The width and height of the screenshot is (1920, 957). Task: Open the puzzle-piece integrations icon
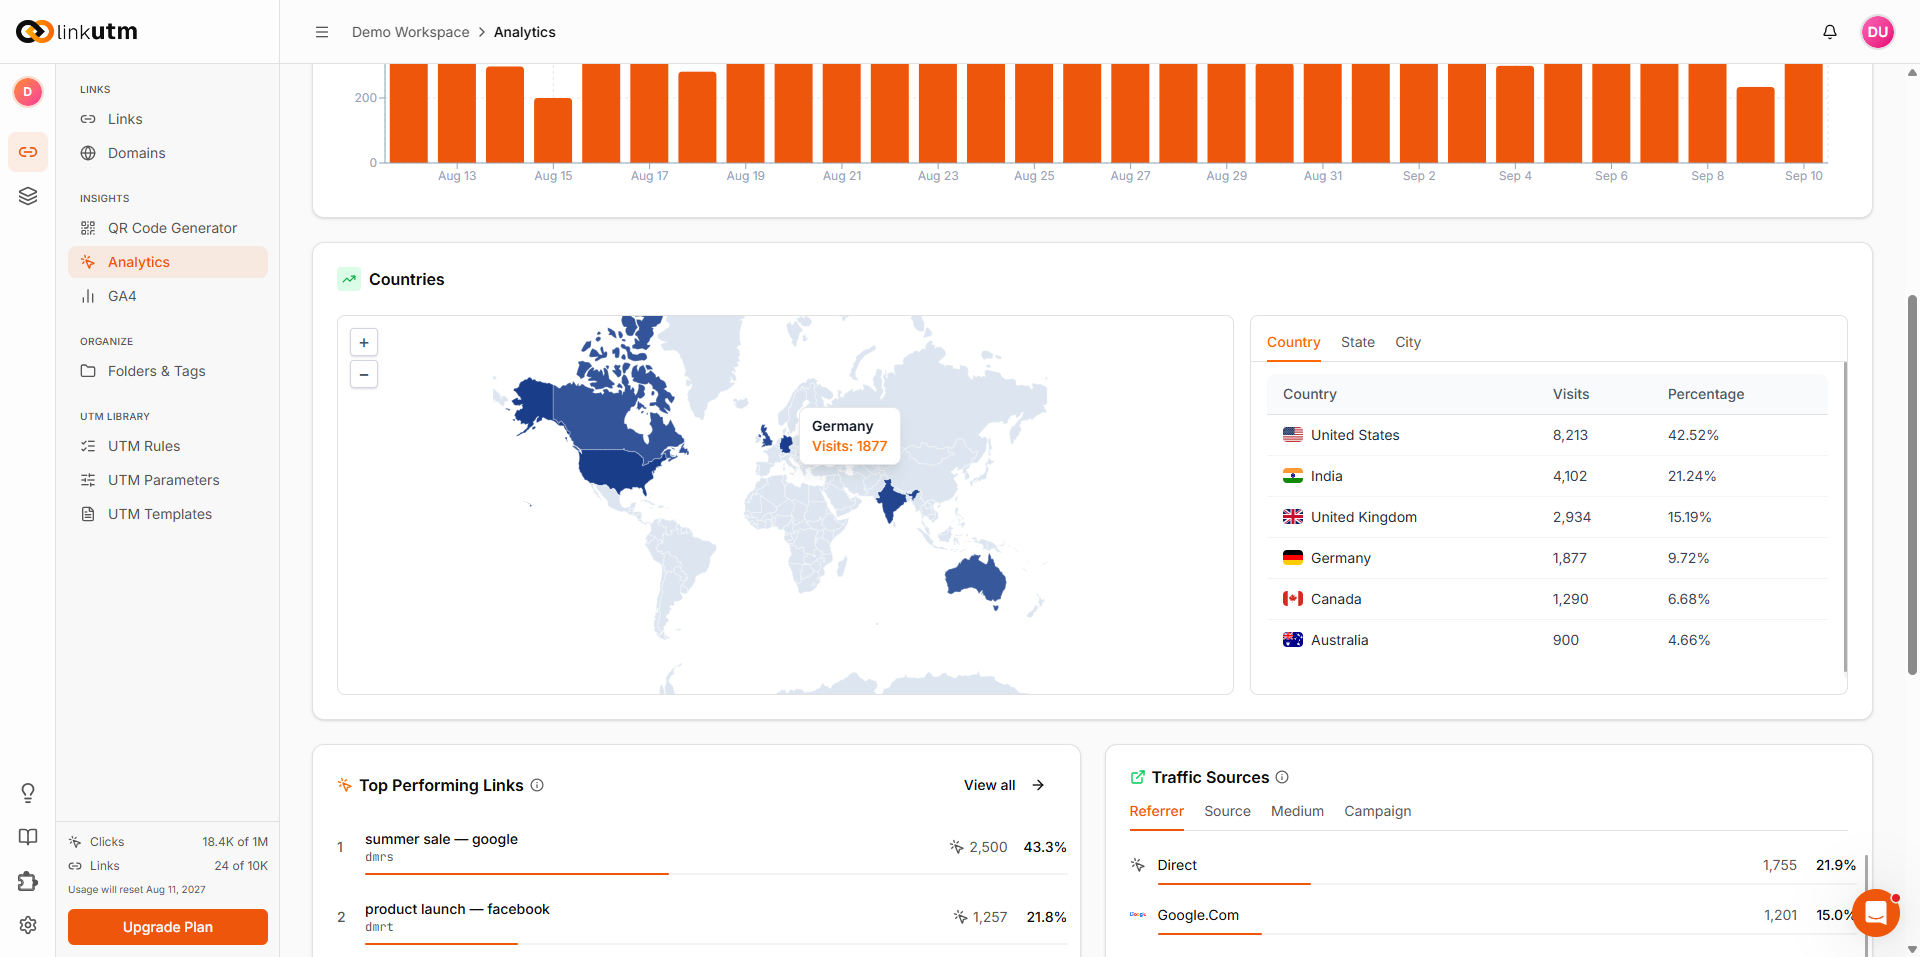[28, 881]
